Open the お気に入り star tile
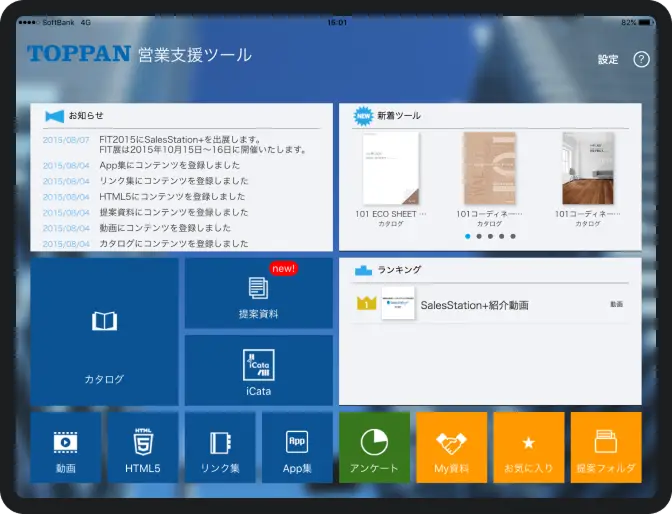The image size is (672, 514). [x=528, y=448]
